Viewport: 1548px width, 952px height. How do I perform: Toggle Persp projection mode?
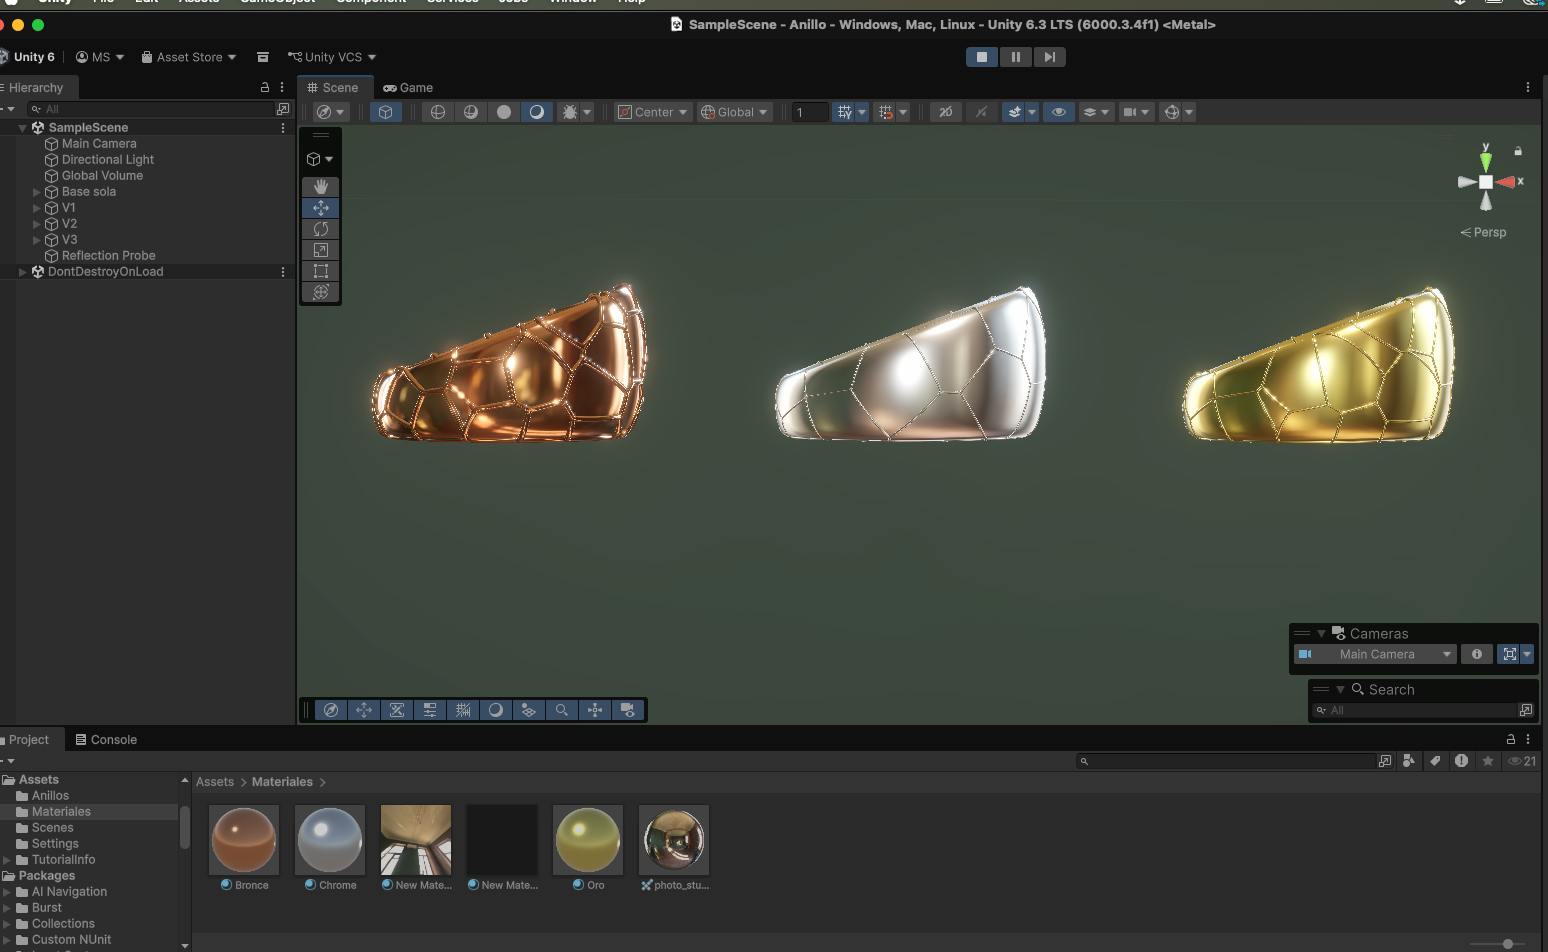(x=1483, y=232)
